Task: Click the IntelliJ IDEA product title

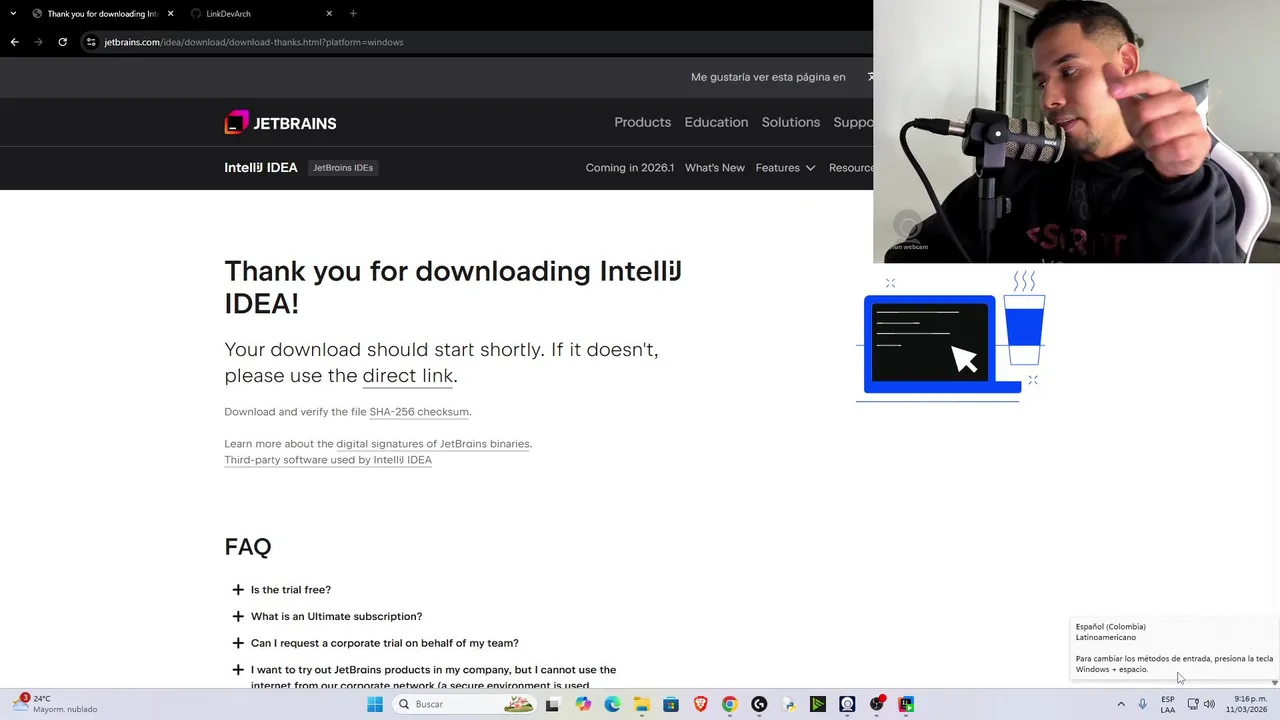Action: point(261,168)
